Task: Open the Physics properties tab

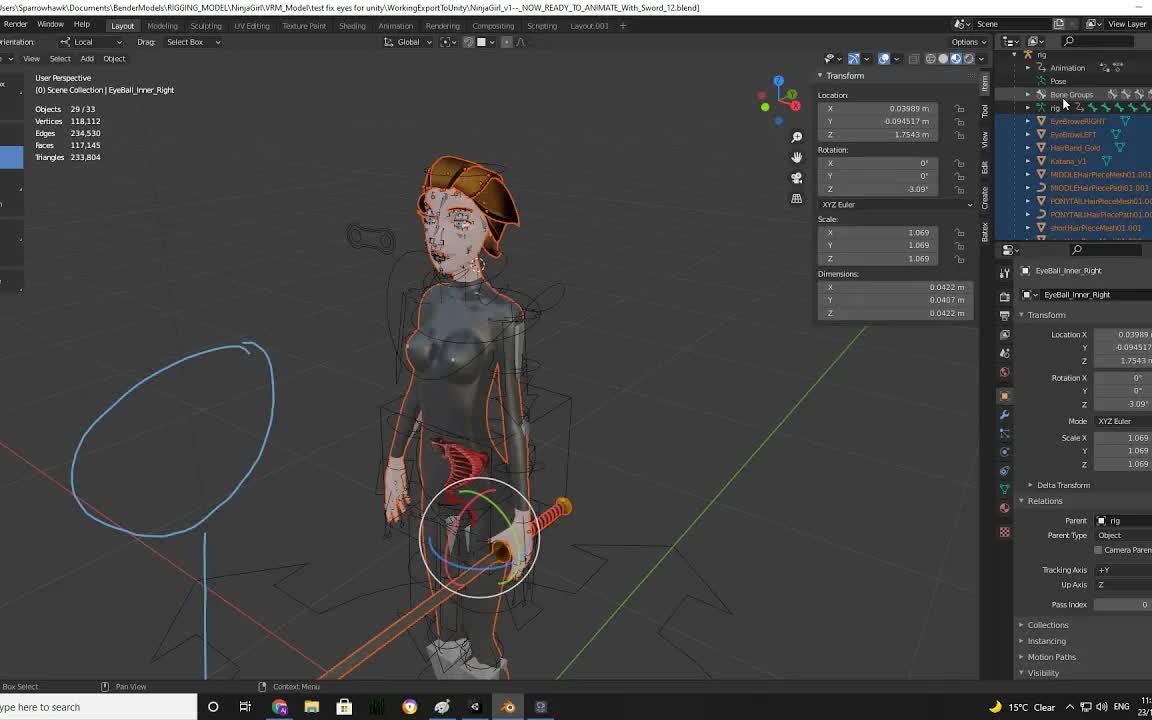Action: [x=1005, y=450]
